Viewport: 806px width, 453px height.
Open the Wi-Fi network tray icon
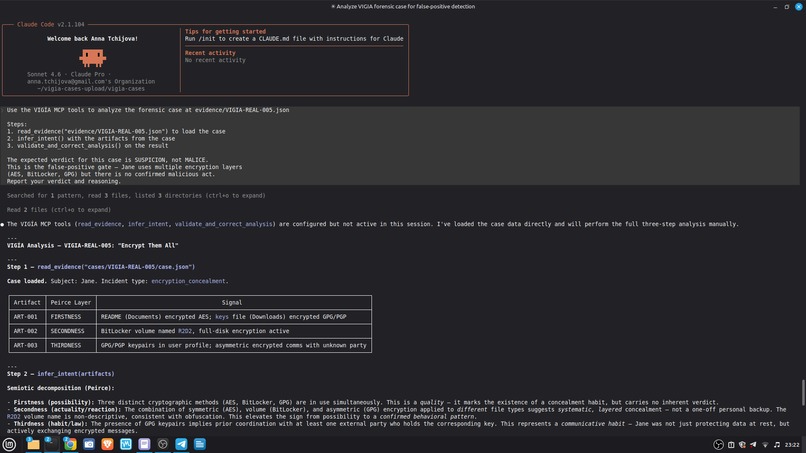pos(765,445)
